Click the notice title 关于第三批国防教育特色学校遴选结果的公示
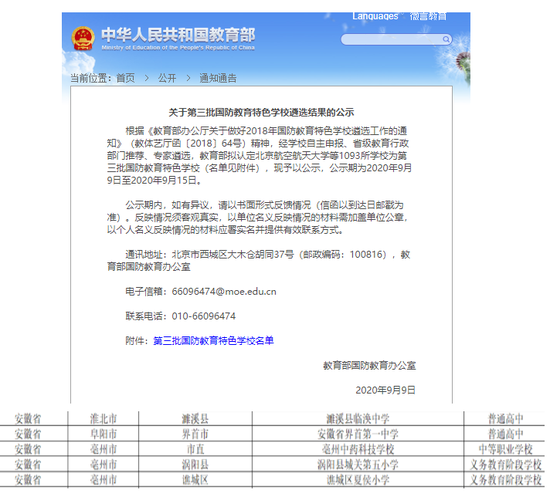Image resolution: width=550 pixels, height=500 pixels. [x=261, y=113]
